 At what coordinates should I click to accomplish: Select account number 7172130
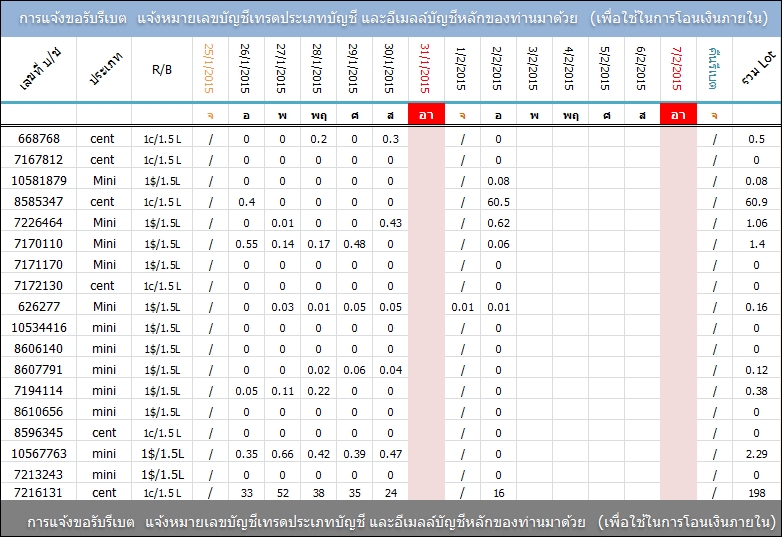[x=39, y=286]
